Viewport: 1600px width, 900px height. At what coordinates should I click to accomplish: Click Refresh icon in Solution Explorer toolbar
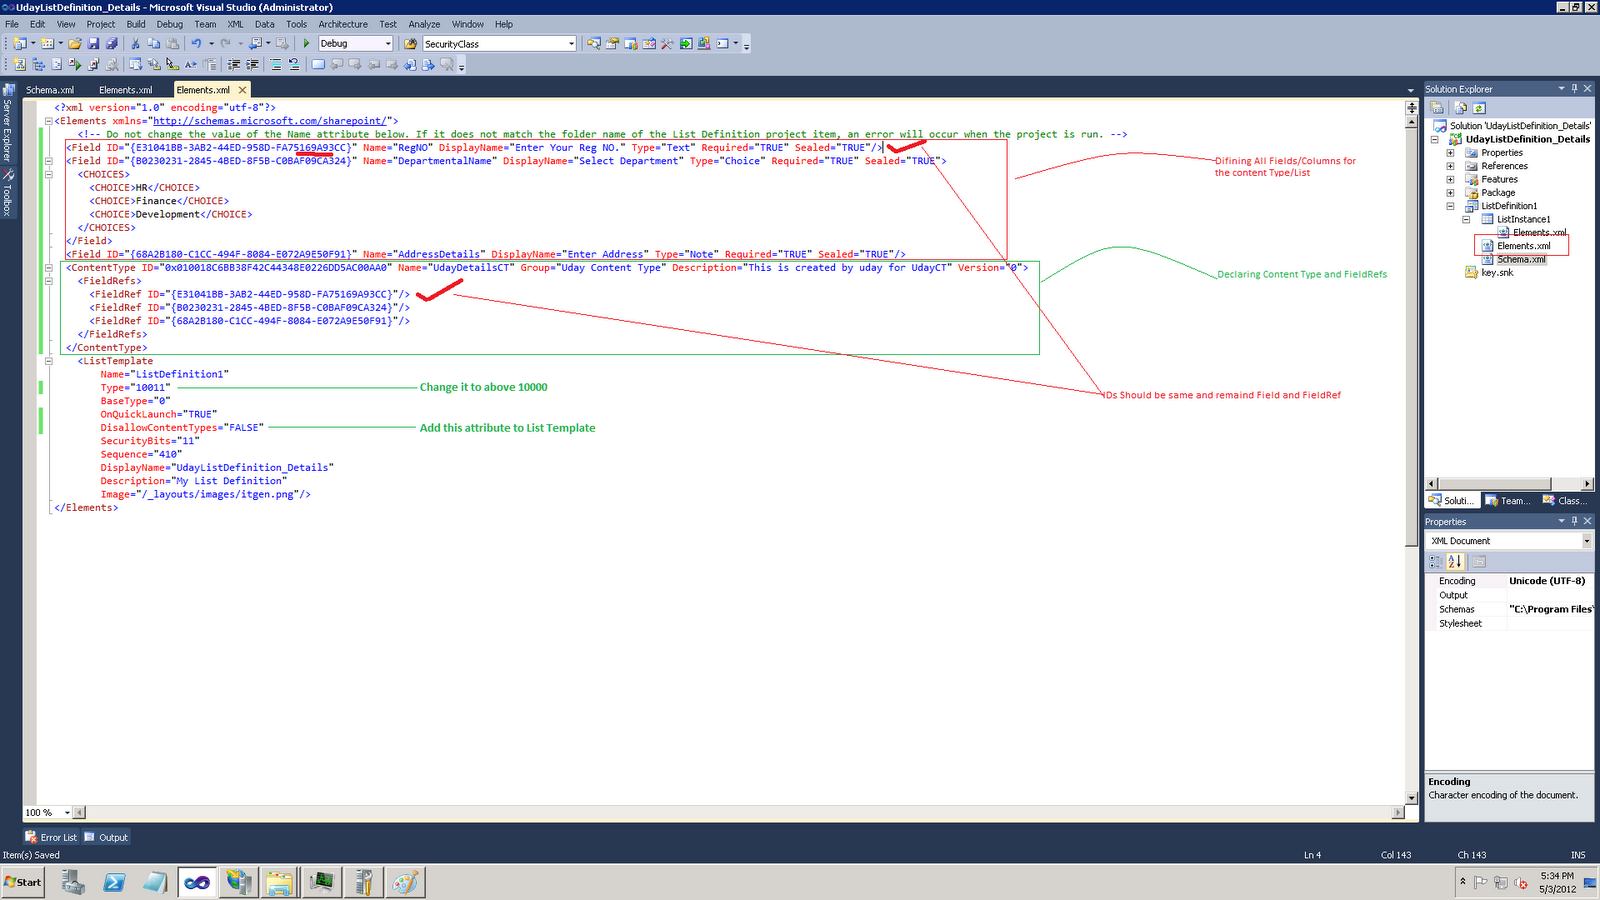(1479, 108)
